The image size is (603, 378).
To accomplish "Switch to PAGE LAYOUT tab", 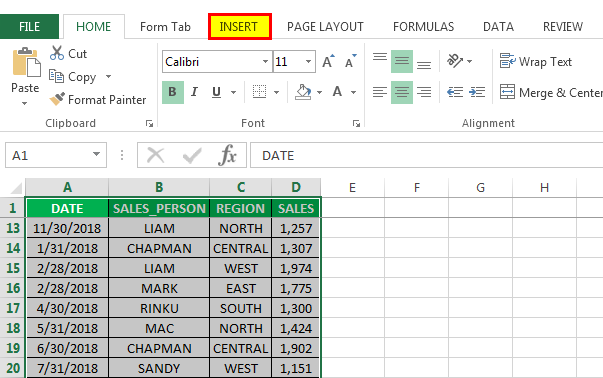I will click(325, 27).
